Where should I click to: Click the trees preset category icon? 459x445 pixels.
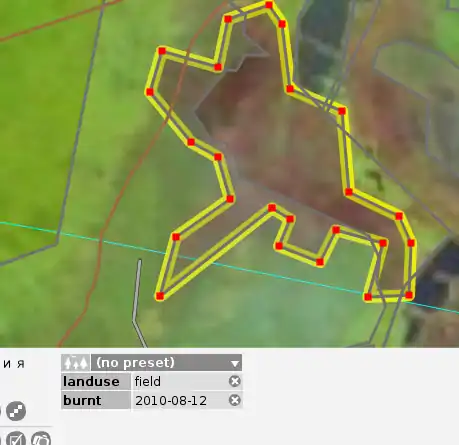76,362
